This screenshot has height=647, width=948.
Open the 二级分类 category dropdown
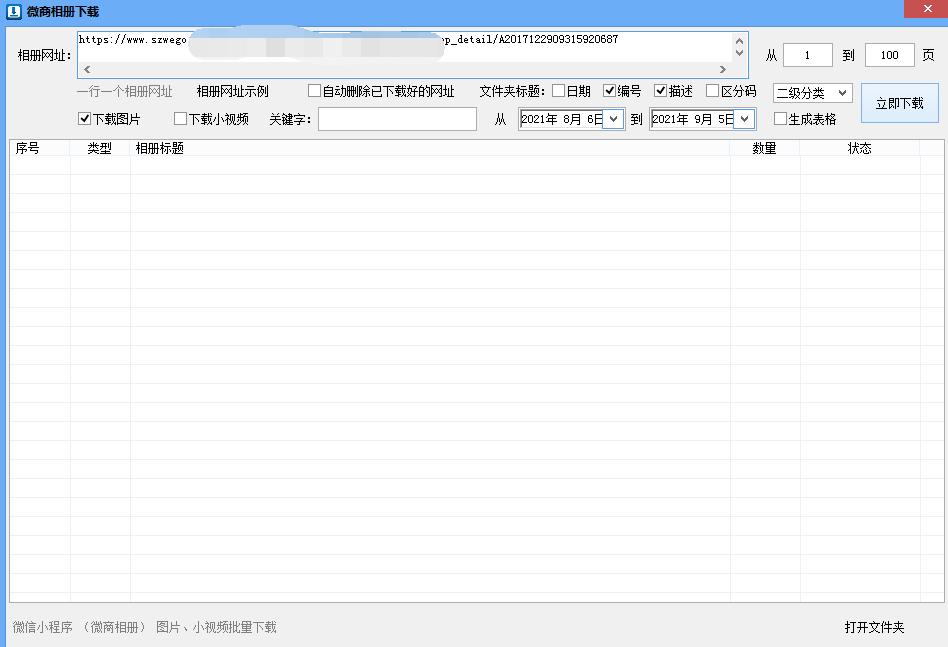pos(811,92)
